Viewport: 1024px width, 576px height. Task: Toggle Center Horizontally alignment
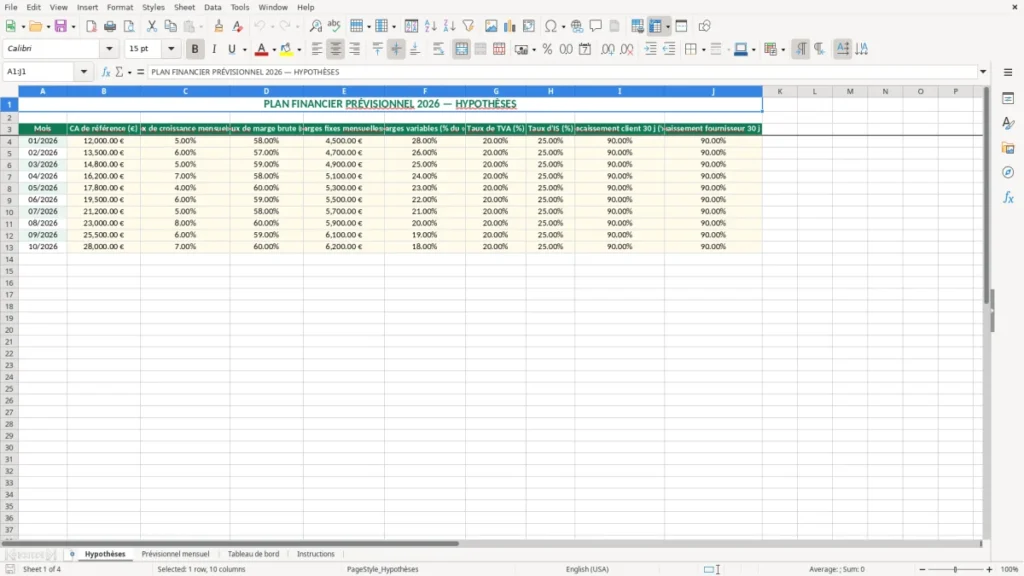[x=335, y=49]
